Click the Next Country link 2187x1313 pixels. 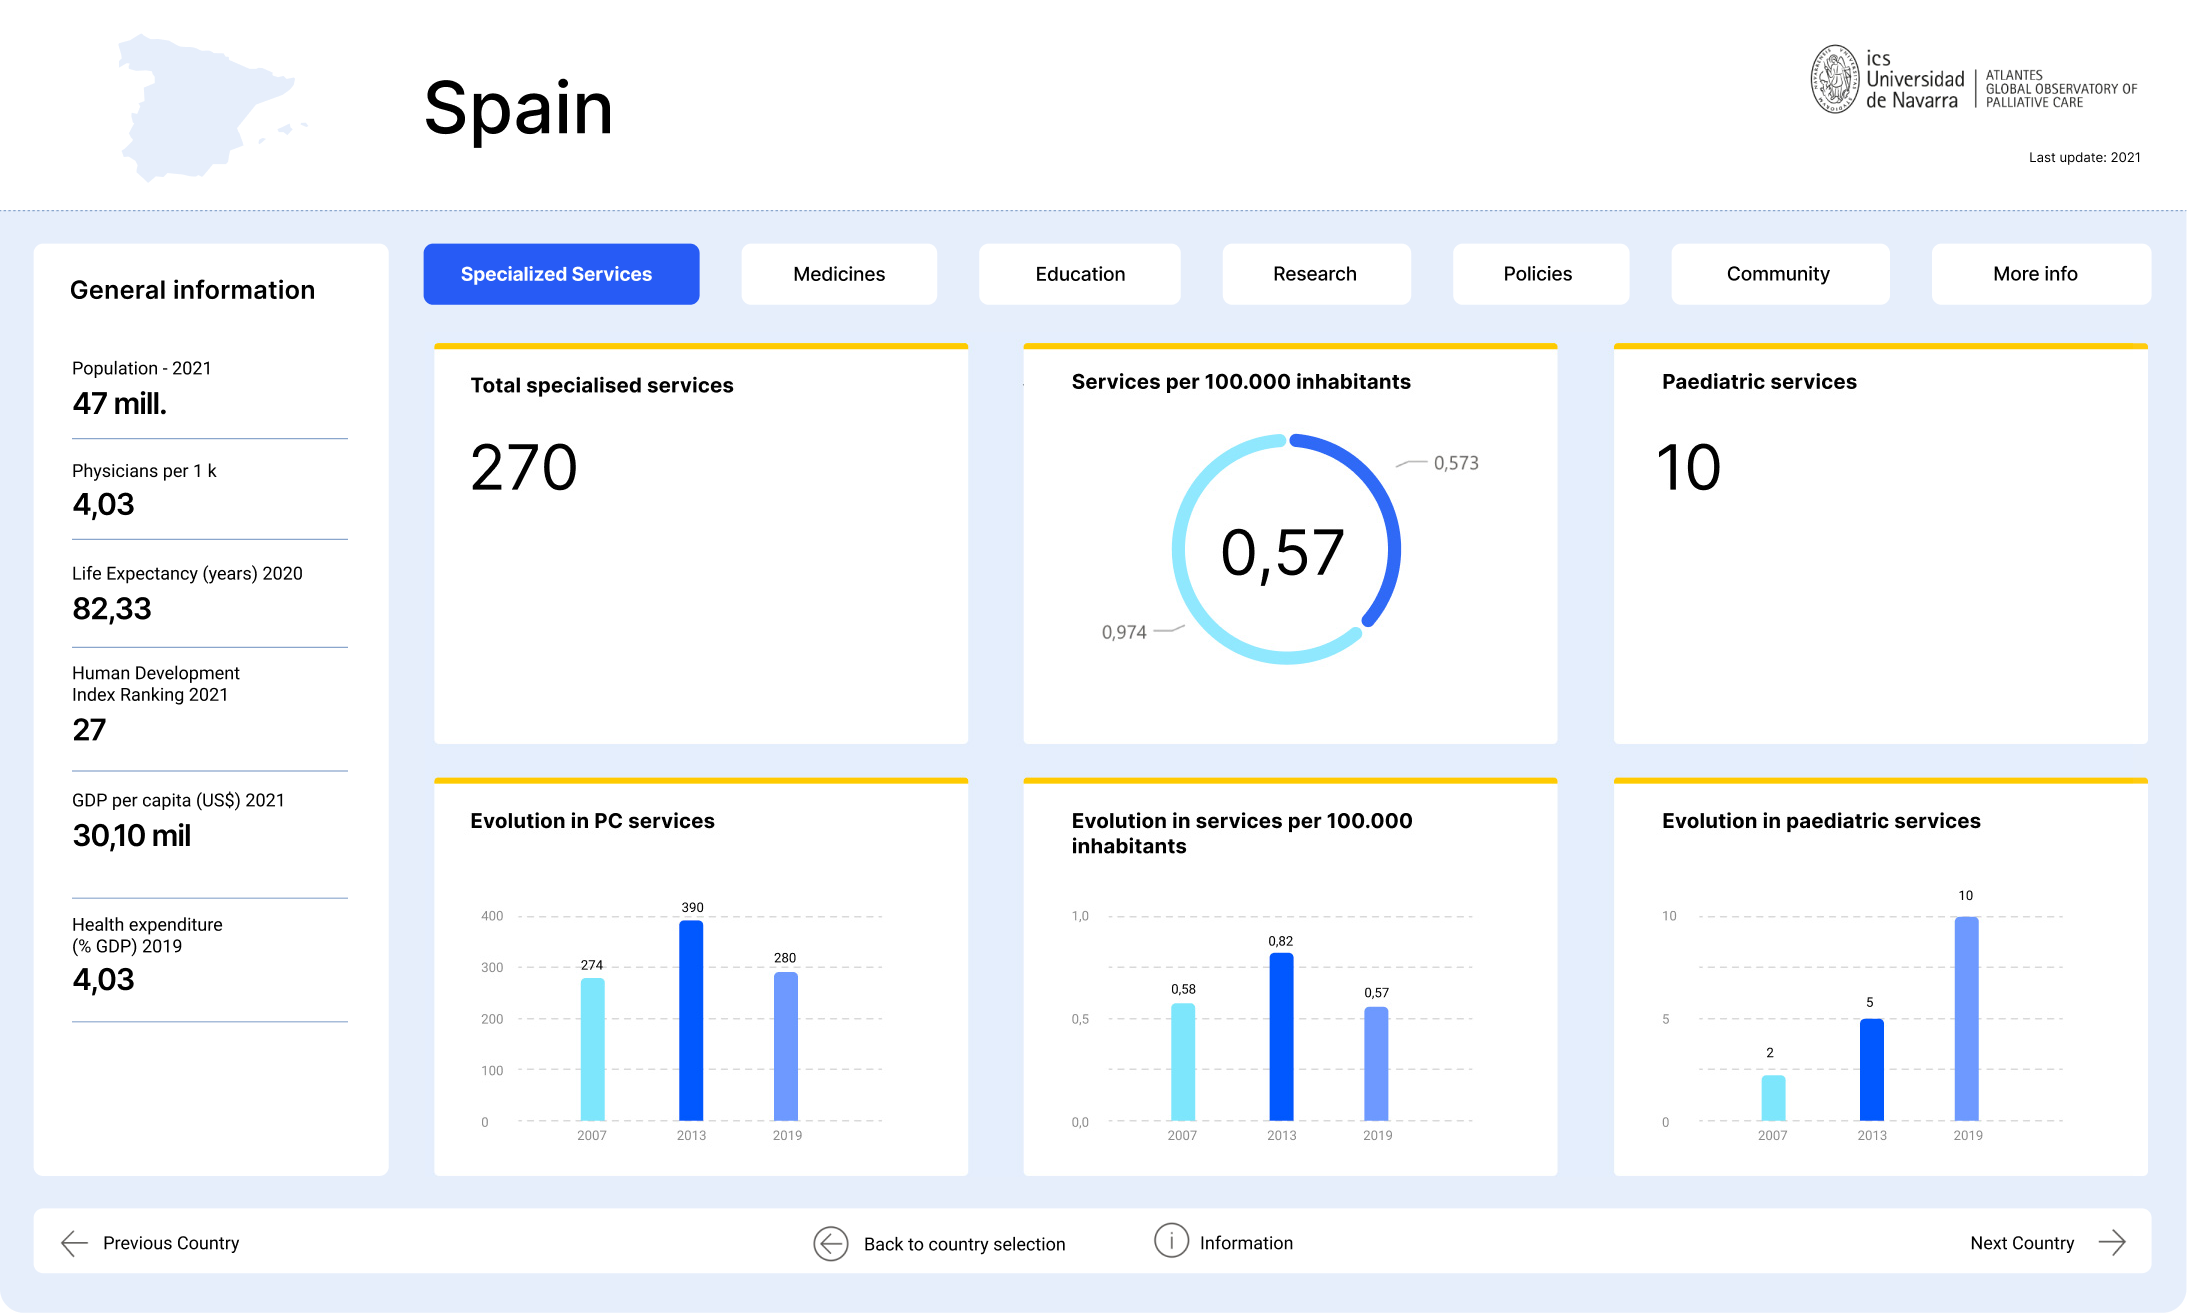click(2022, 1243)
